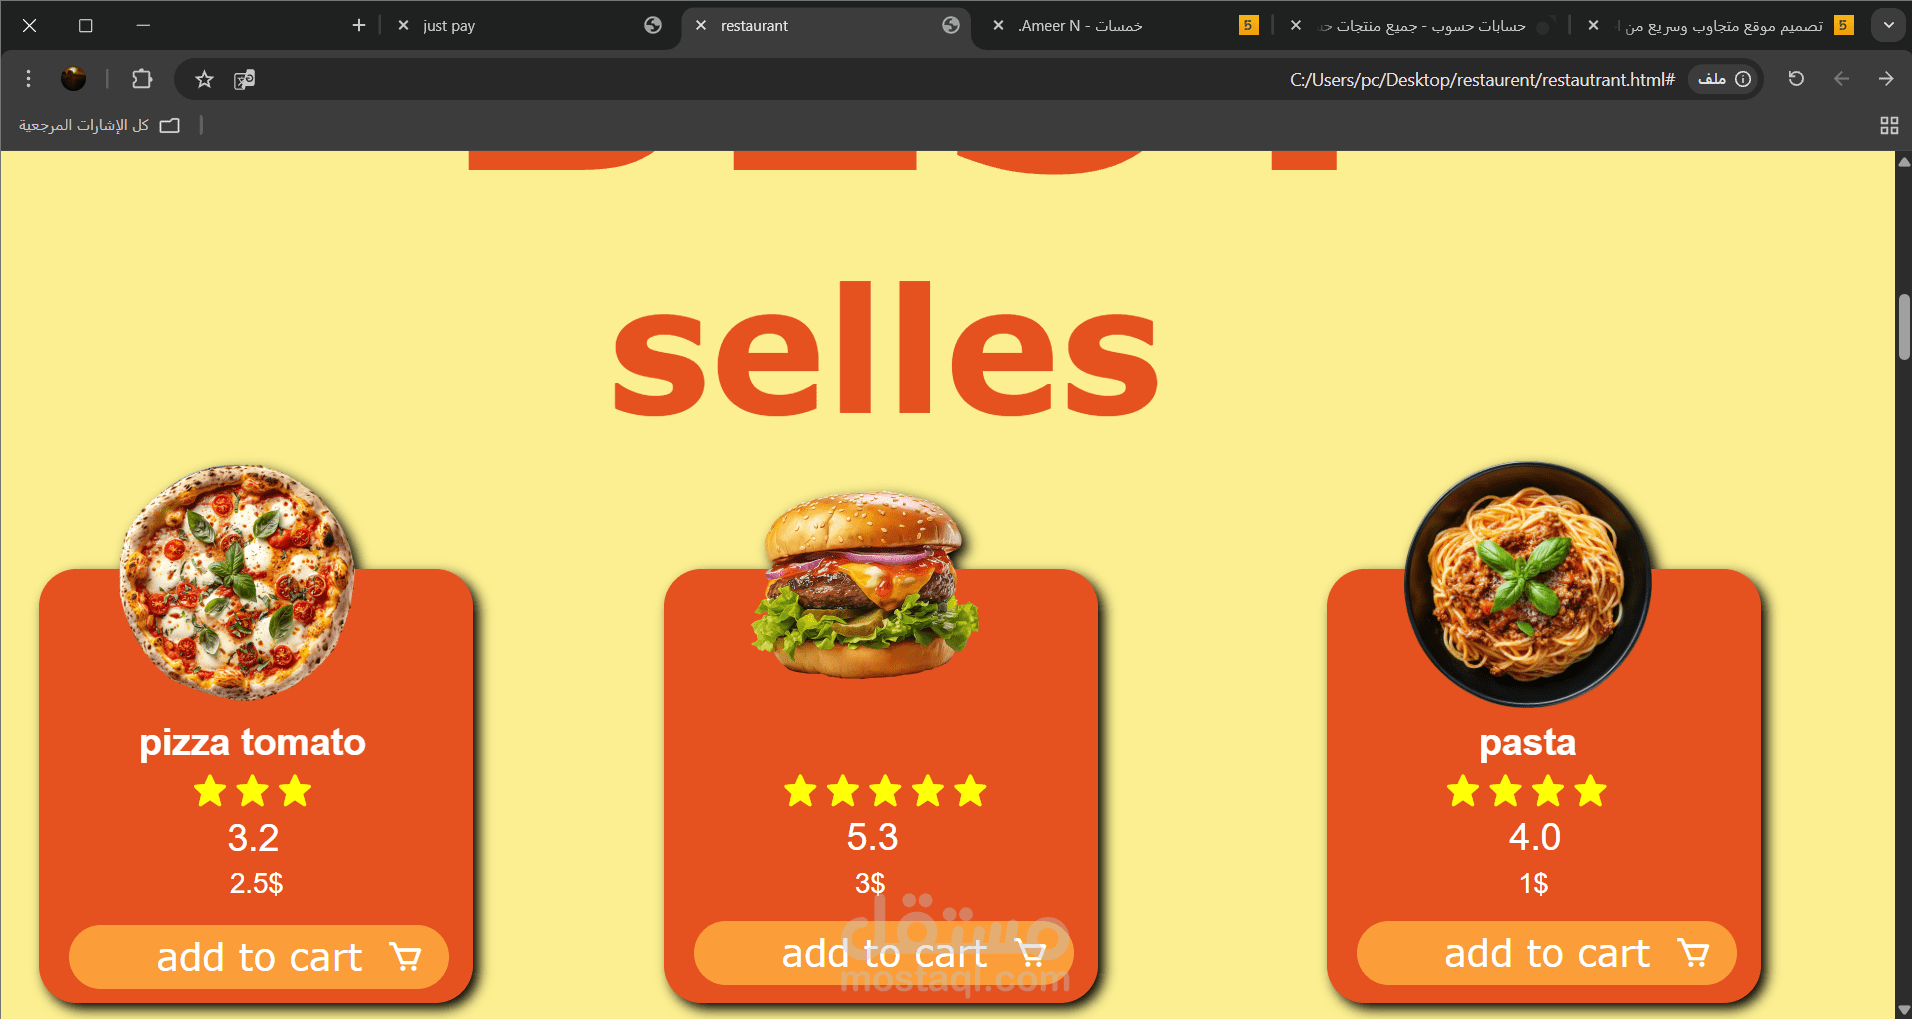Close the restaurant tab
The image size is (1912, 1019).
pyautogui.click(x=701, y=25)
